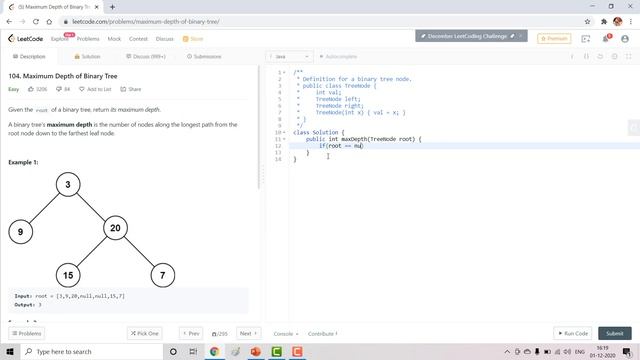This screenshot has height=360, width=640.
Task: Toggle the Autocomplete option
Action: pyautogui.click(x=338, y=56)
